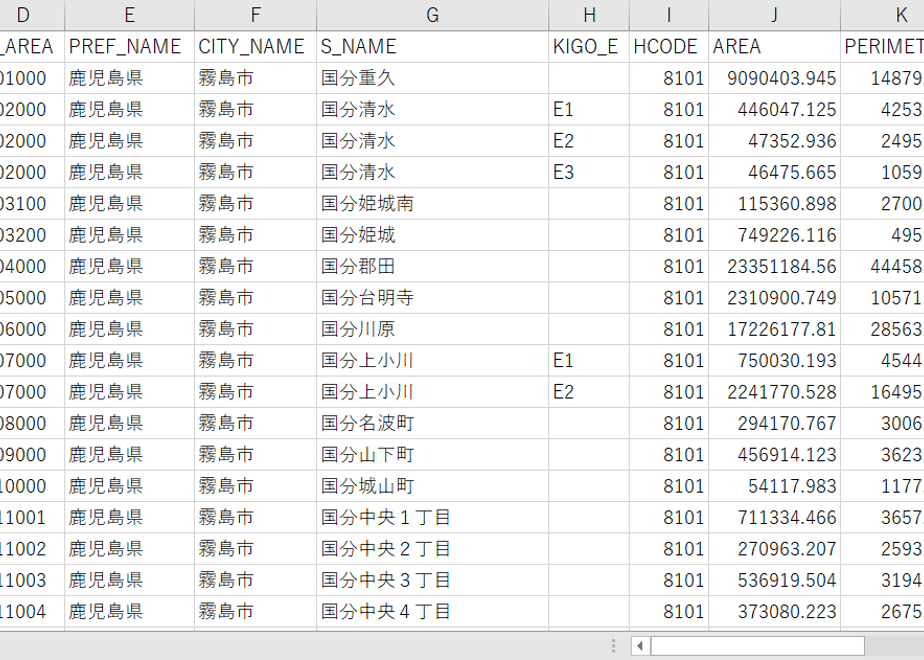Select the cell with area 9090403.945
Screen dimensions: 924x660
pos(774,78)
